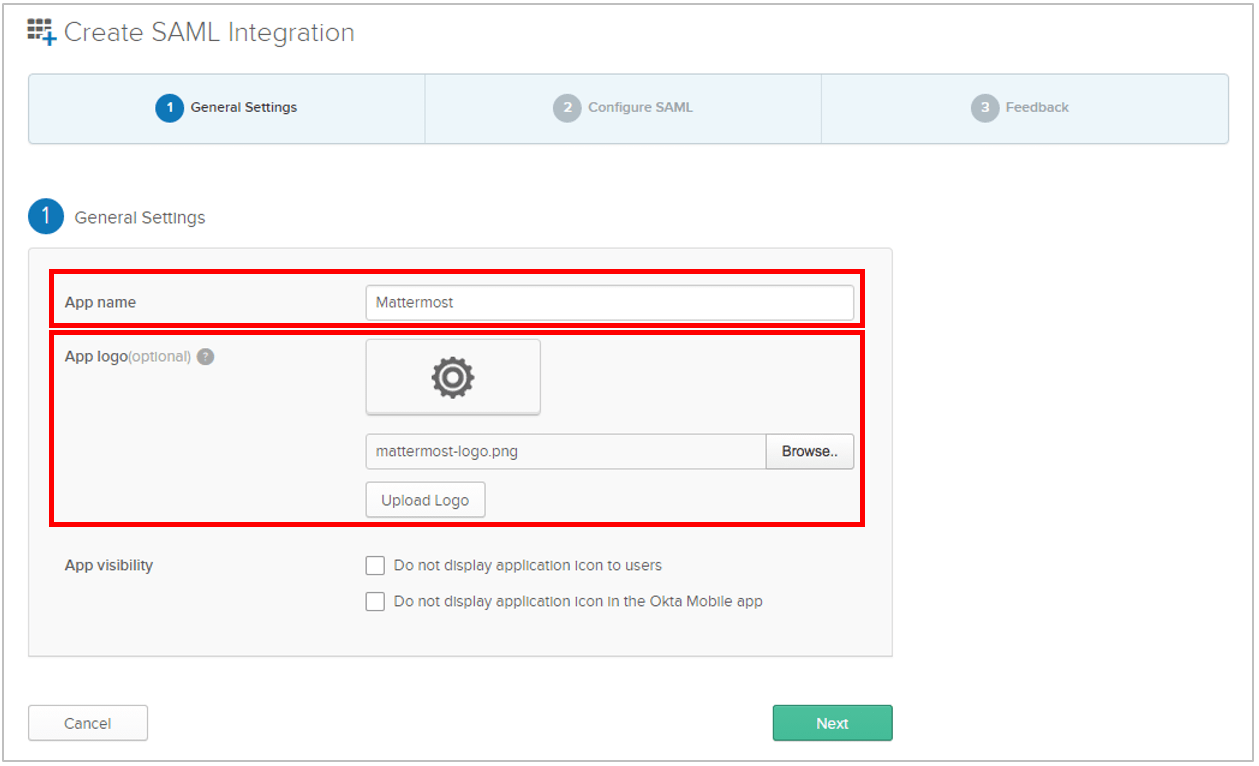Switch to the Configure SAML step tab

point(622,107)
